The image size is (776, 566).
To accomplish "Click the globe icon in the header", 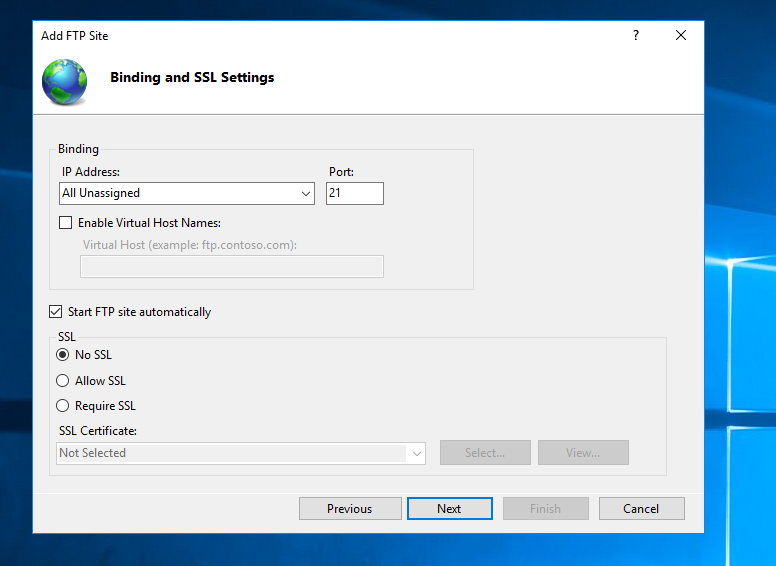I will [64, 80].
